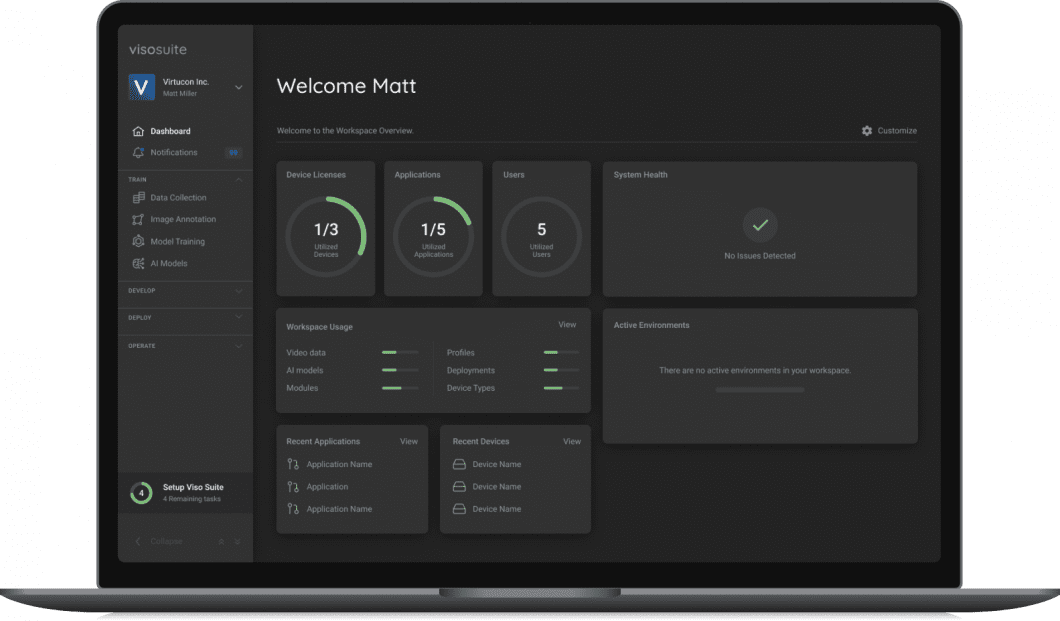Click the AI Models icon
The image size is (1060, 621).
138,264
